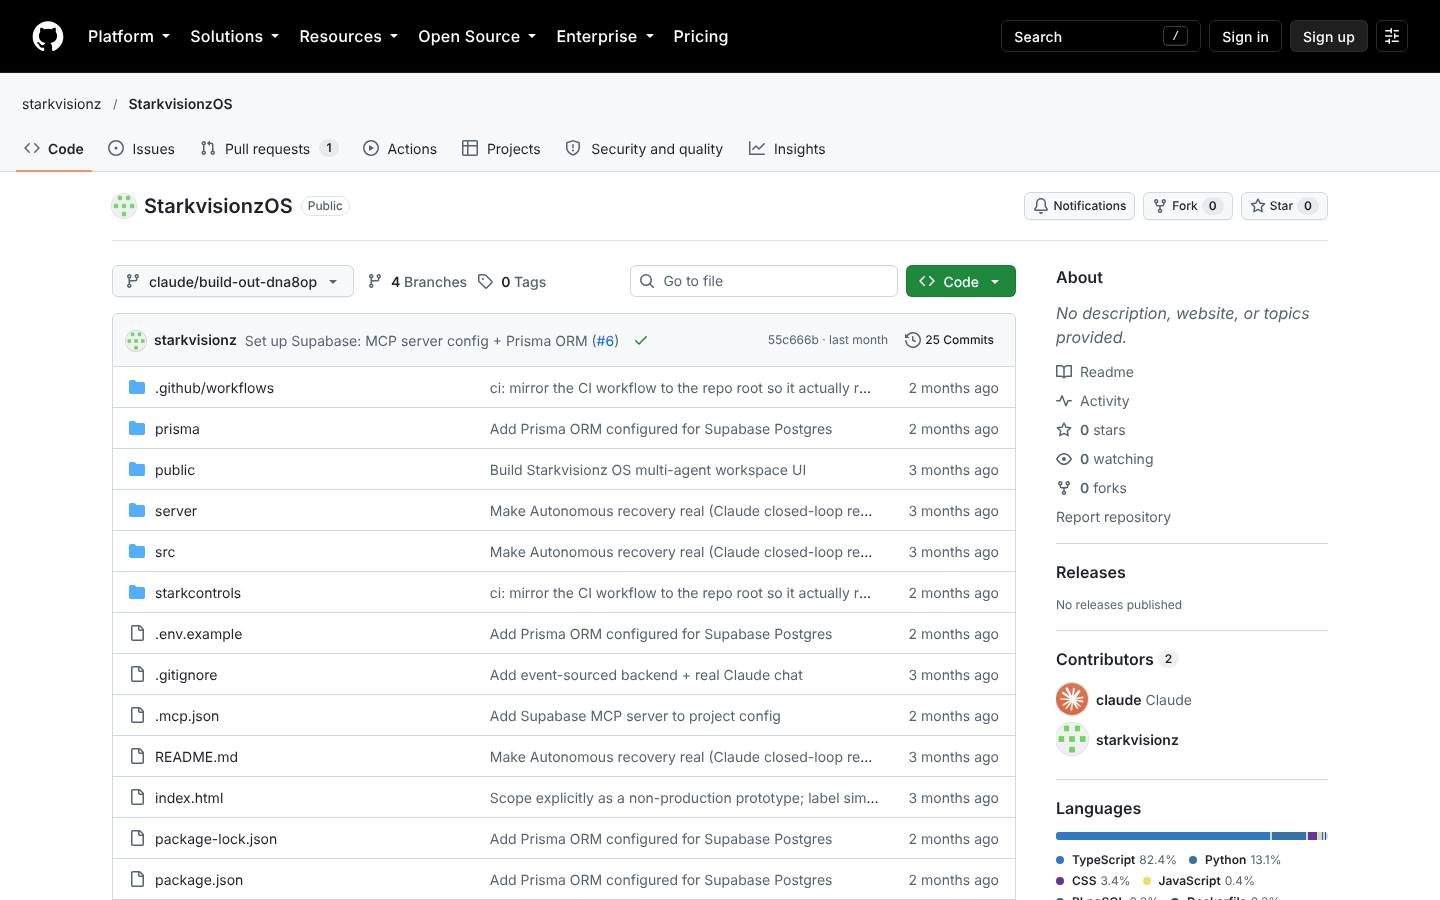The width and height of the screenshot is (1440, 900).
Task: Go to the GitHub homepage logo
Action: 48,36
